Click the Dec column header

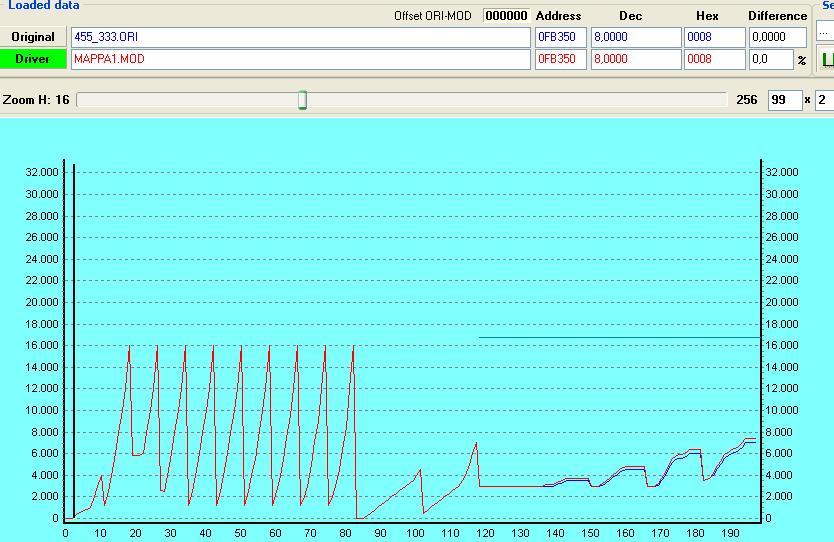(630, 16)
